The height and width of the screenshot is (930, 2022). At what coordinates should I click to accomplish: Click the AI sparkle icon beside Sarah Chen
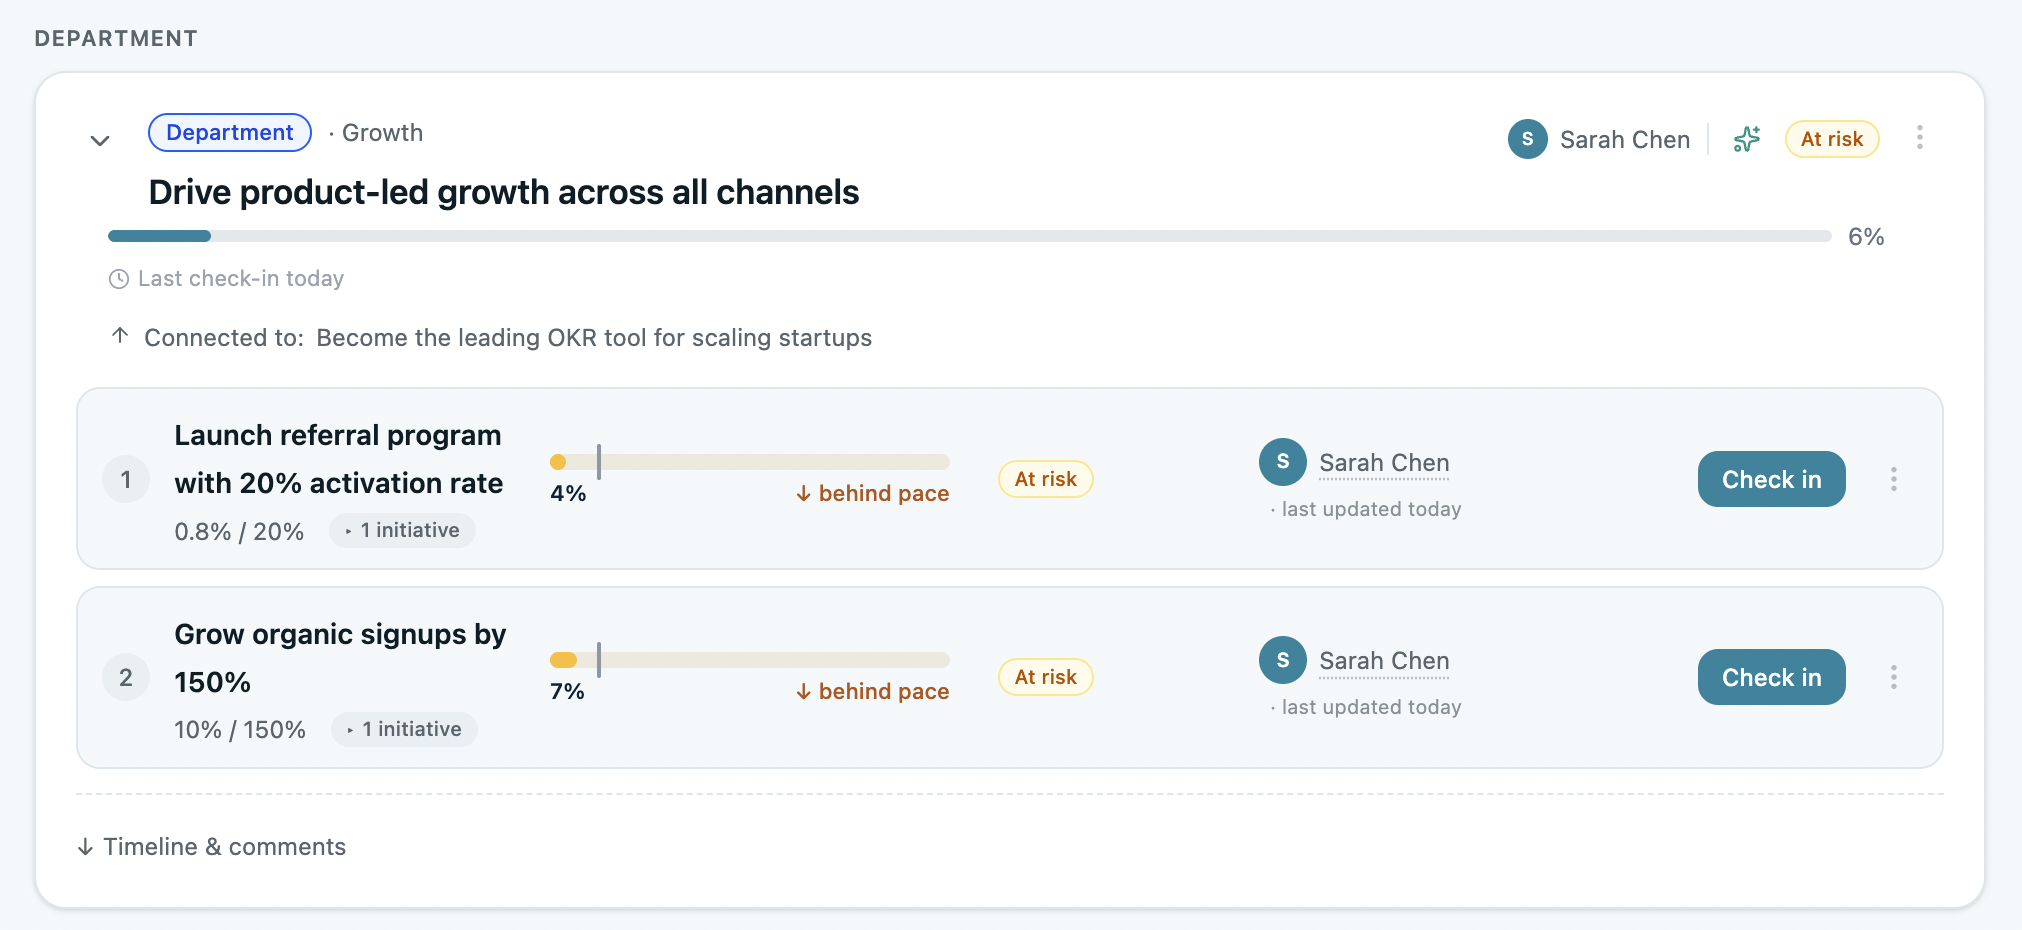click(x=1747, y=139)
